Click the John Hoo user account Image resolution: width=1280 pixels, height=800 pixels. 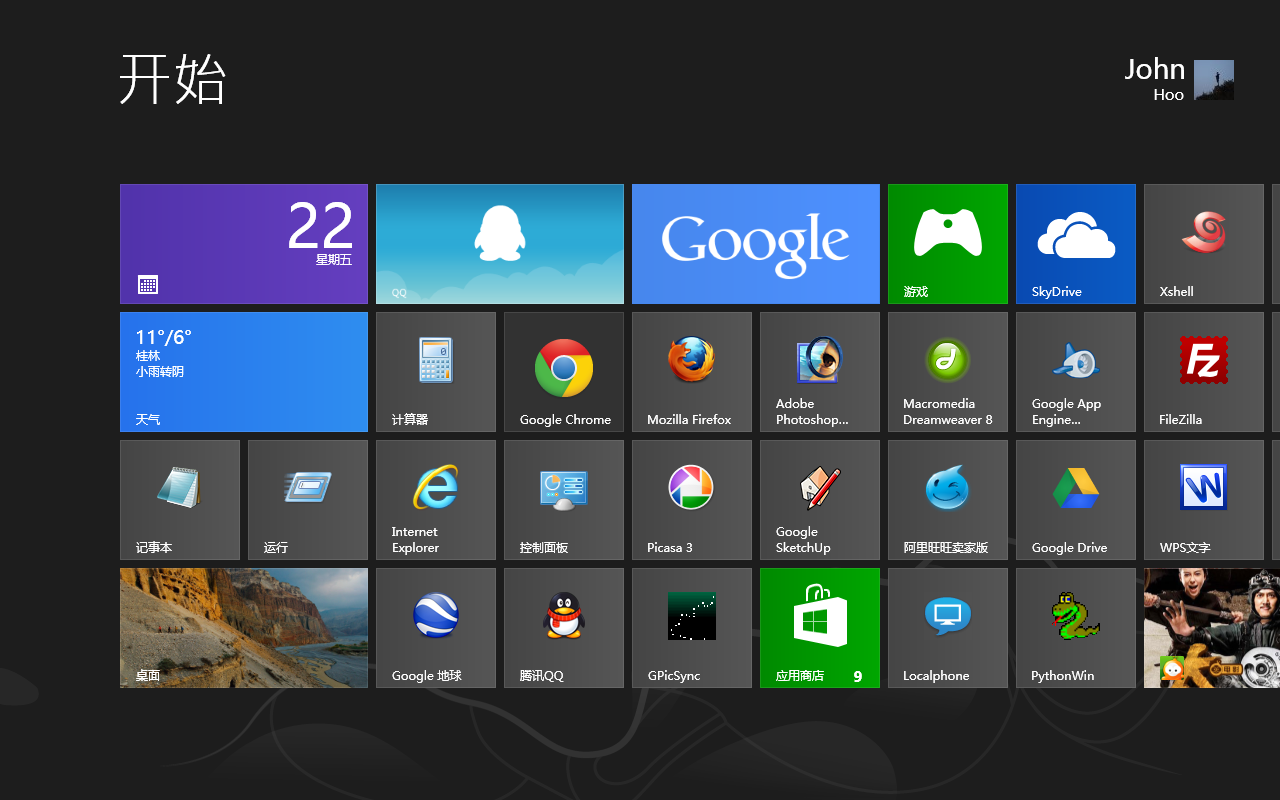pos(1178,80)
